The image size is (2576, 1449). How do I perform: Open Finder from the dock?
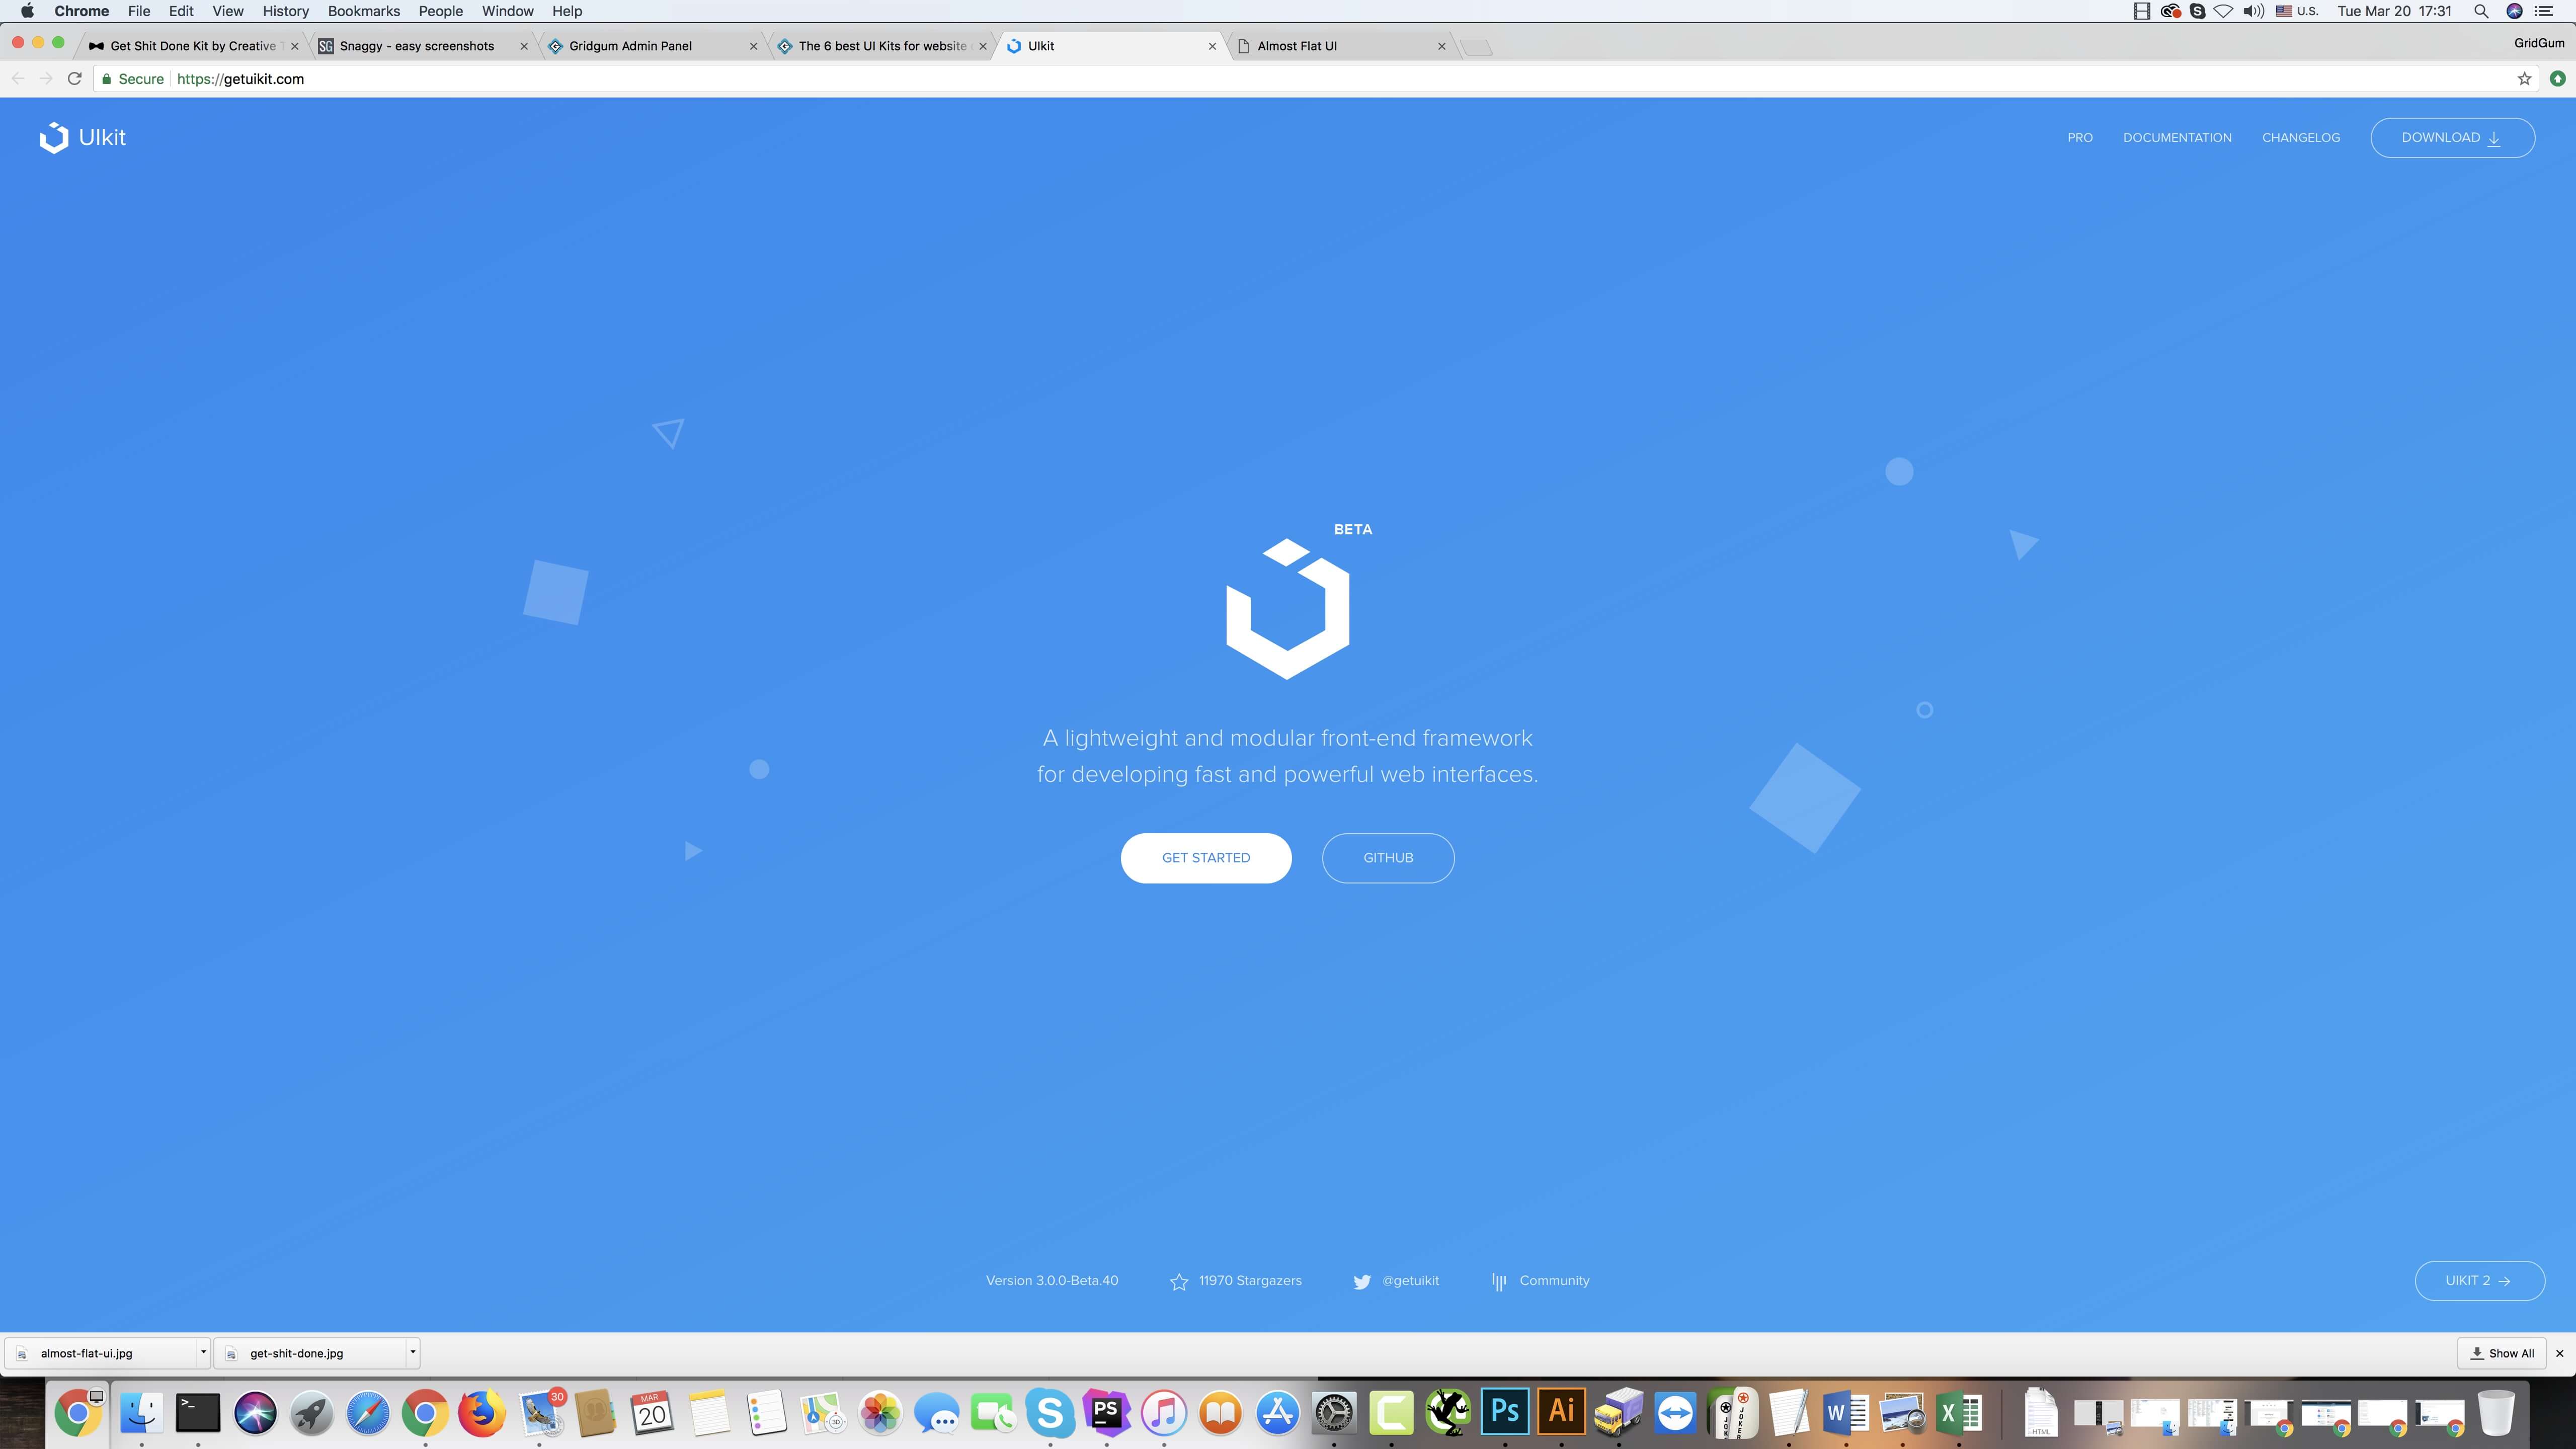click(x=141, y=1413)
